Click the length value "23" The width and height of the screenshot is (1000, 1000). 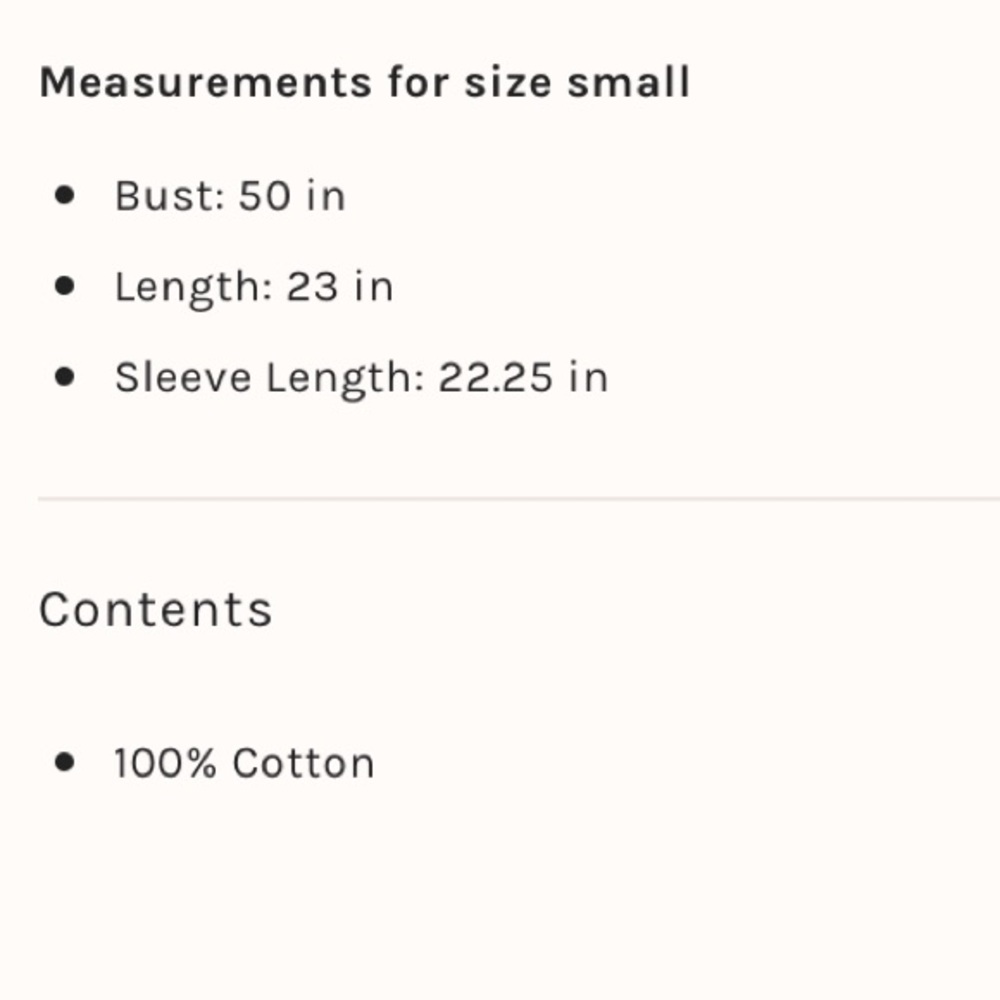313,287
